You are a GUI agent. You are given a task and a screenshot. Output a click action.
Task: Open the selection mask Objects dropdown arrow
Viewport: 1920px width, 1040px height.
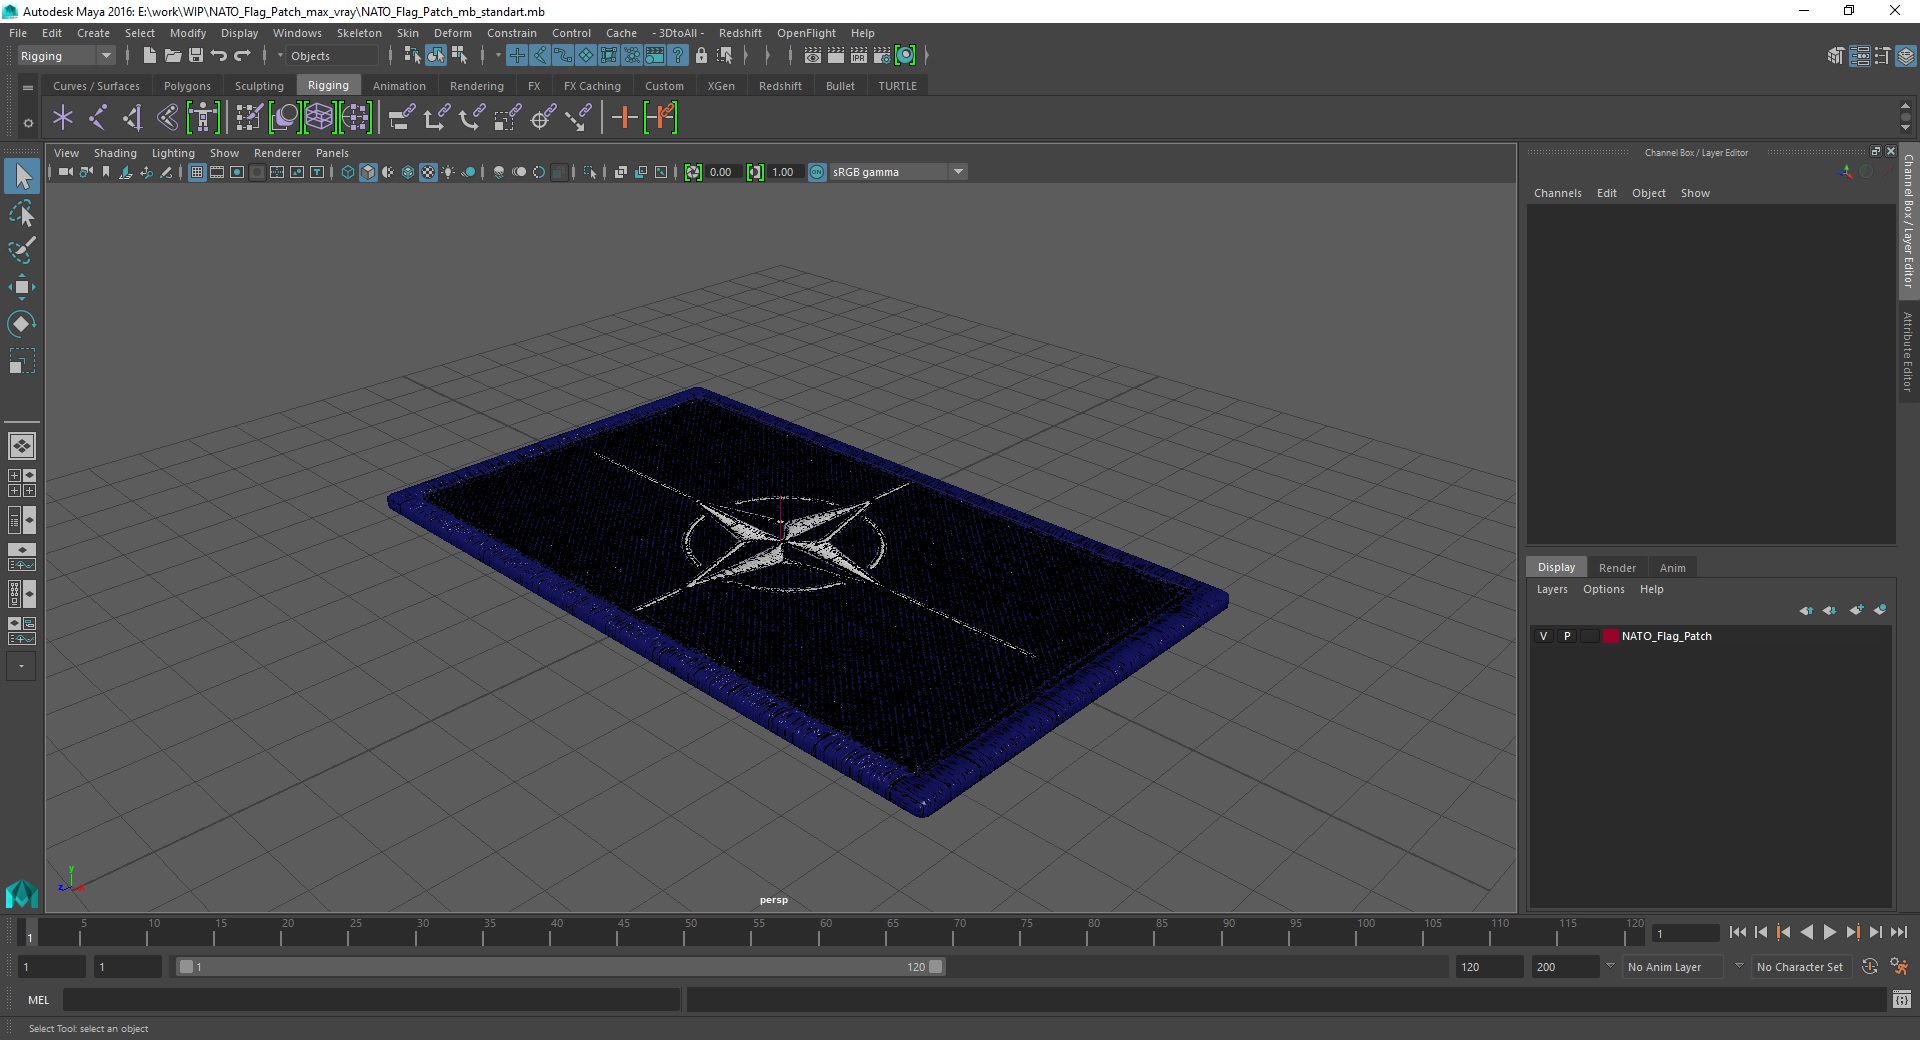(280, 56)
